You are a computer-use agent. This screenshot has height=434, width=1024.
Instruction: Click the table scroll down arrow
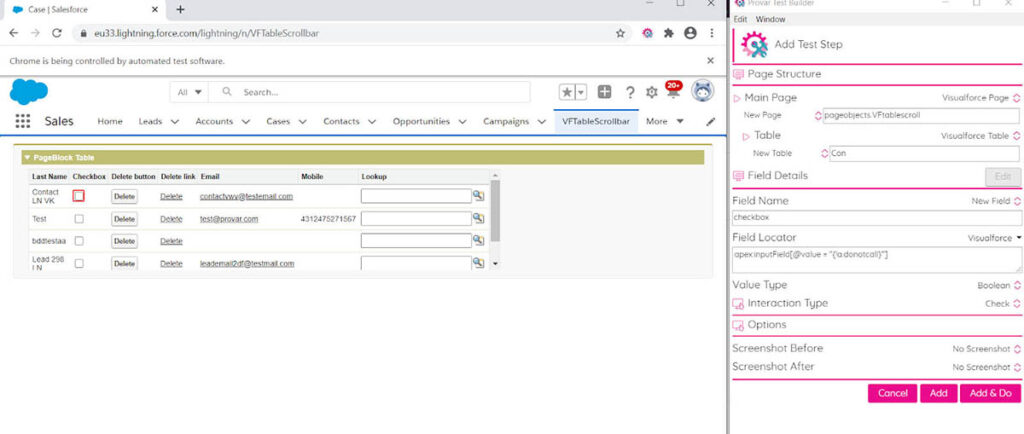pos(495,264)
